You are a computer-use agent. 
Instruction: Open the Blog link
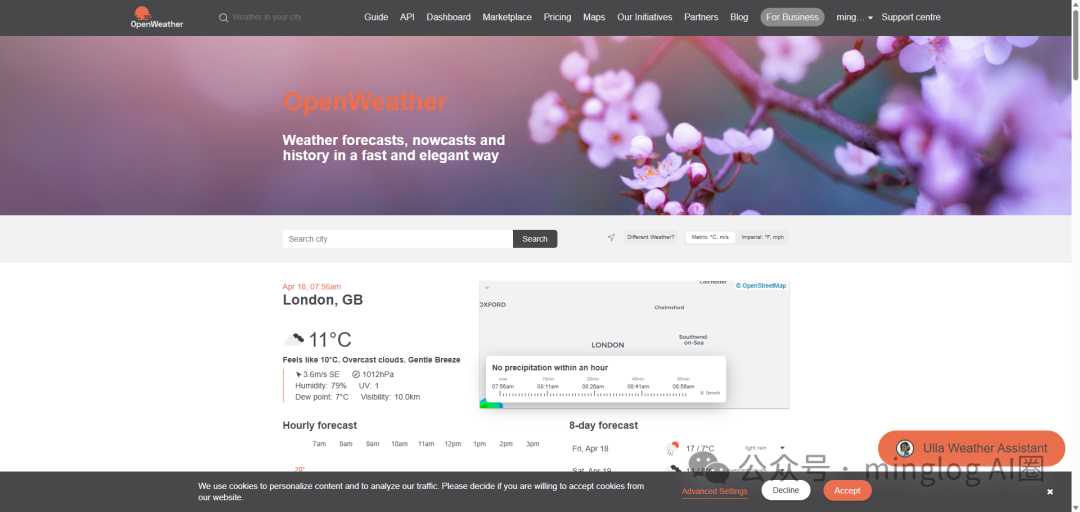point(739,17)
